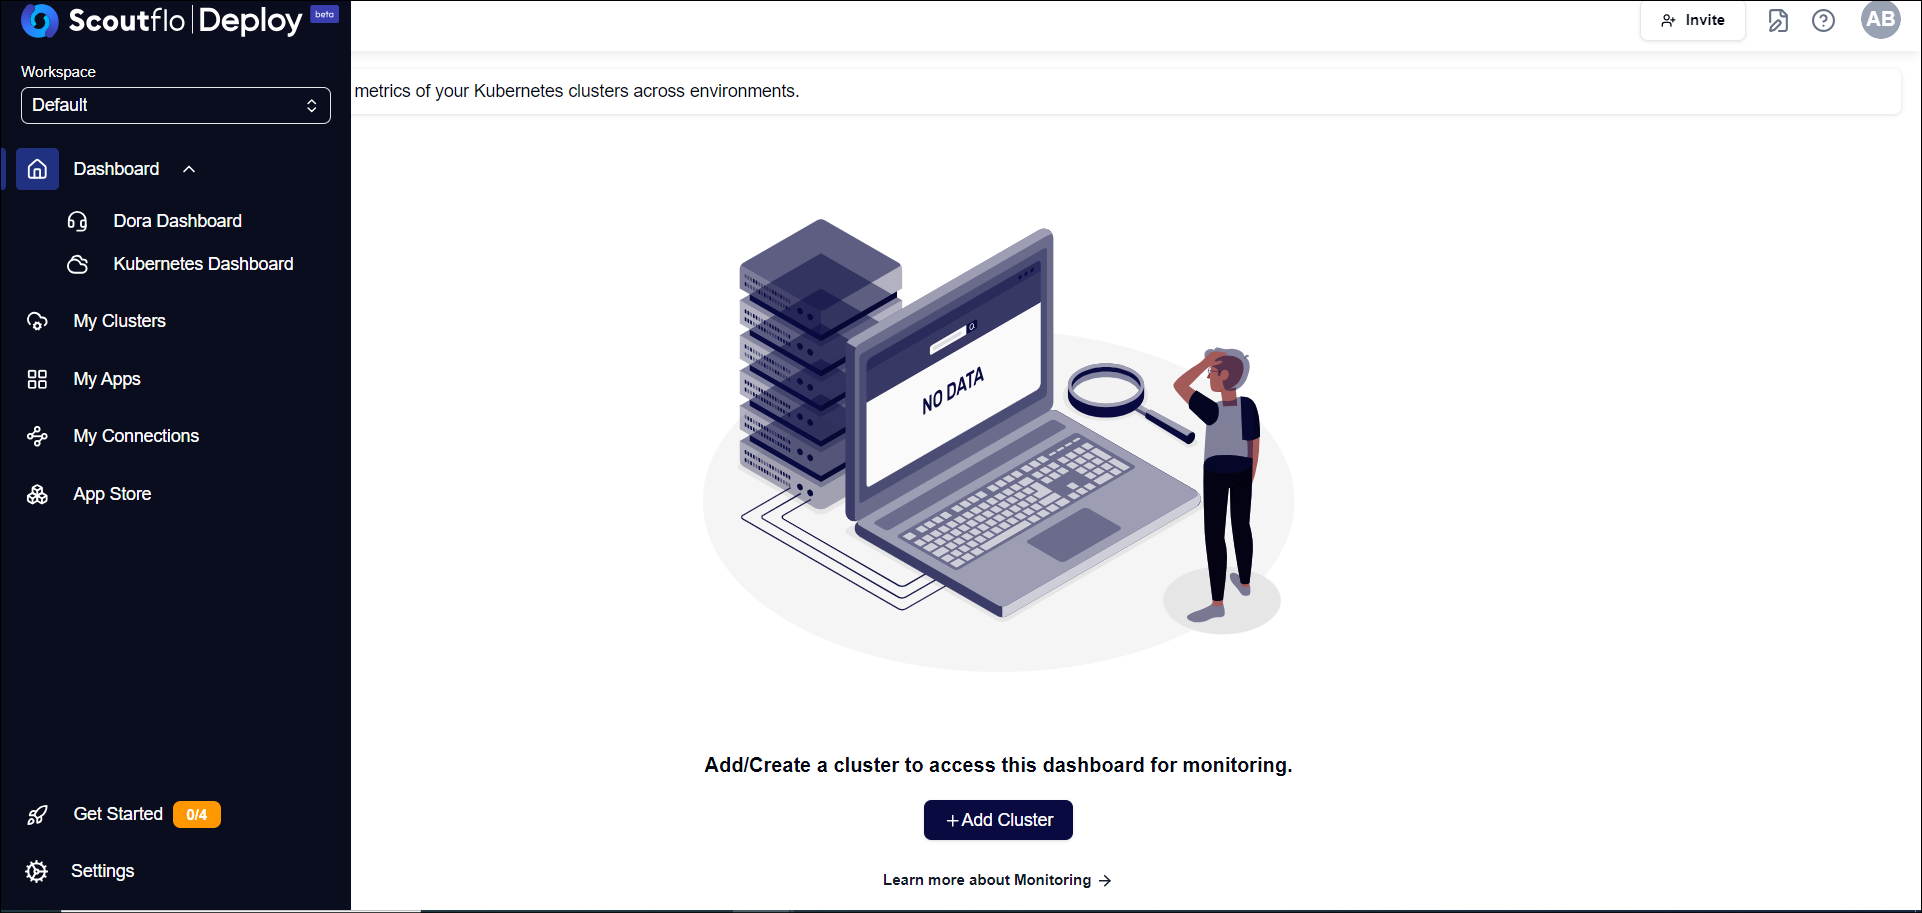Click the Invite button
This screenshot has width=1922, height=913.
[1693, 20]
